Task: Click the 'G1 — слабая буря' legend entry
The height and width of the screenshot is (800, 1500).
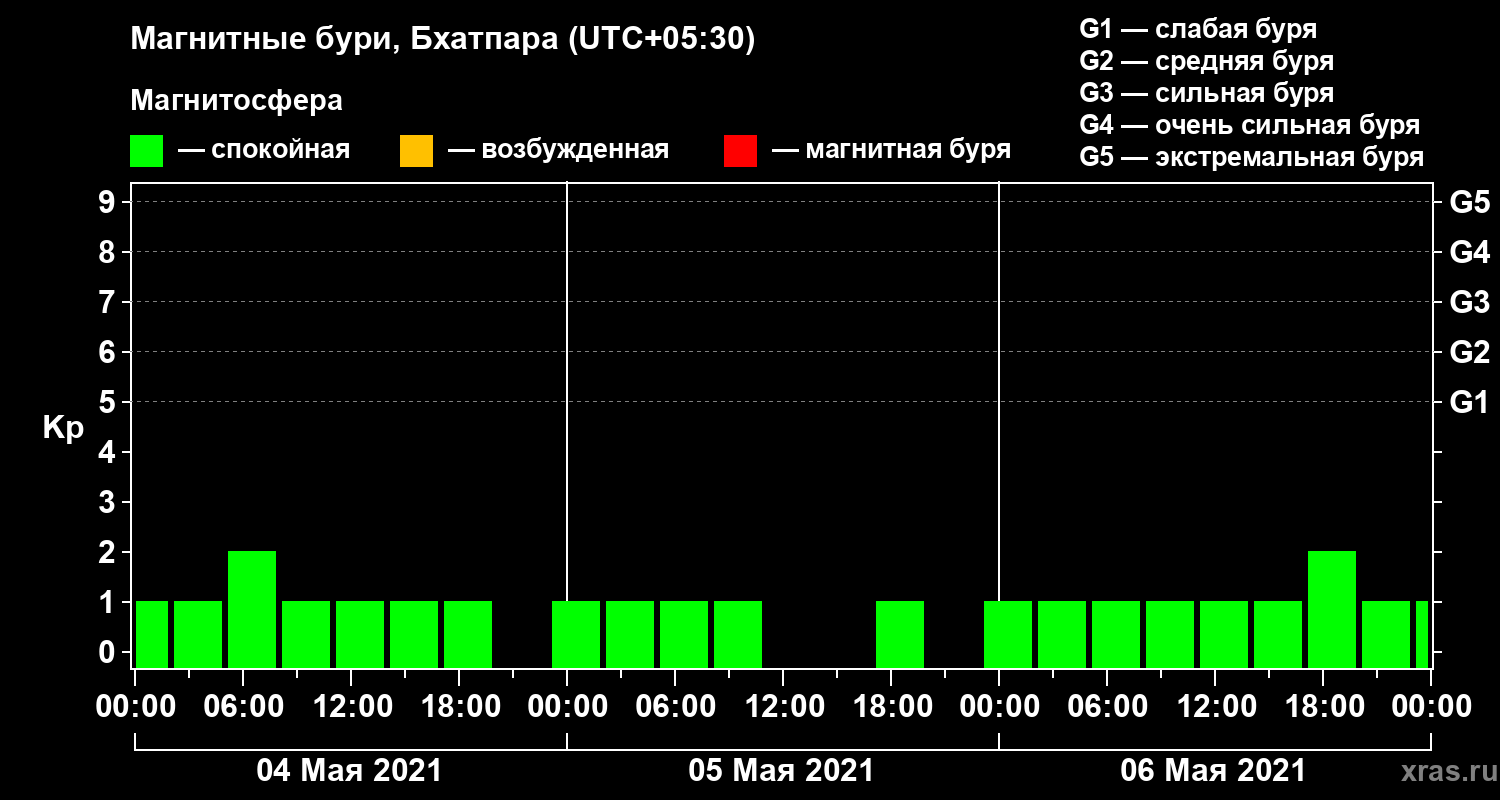Action: click(1198, 29)
